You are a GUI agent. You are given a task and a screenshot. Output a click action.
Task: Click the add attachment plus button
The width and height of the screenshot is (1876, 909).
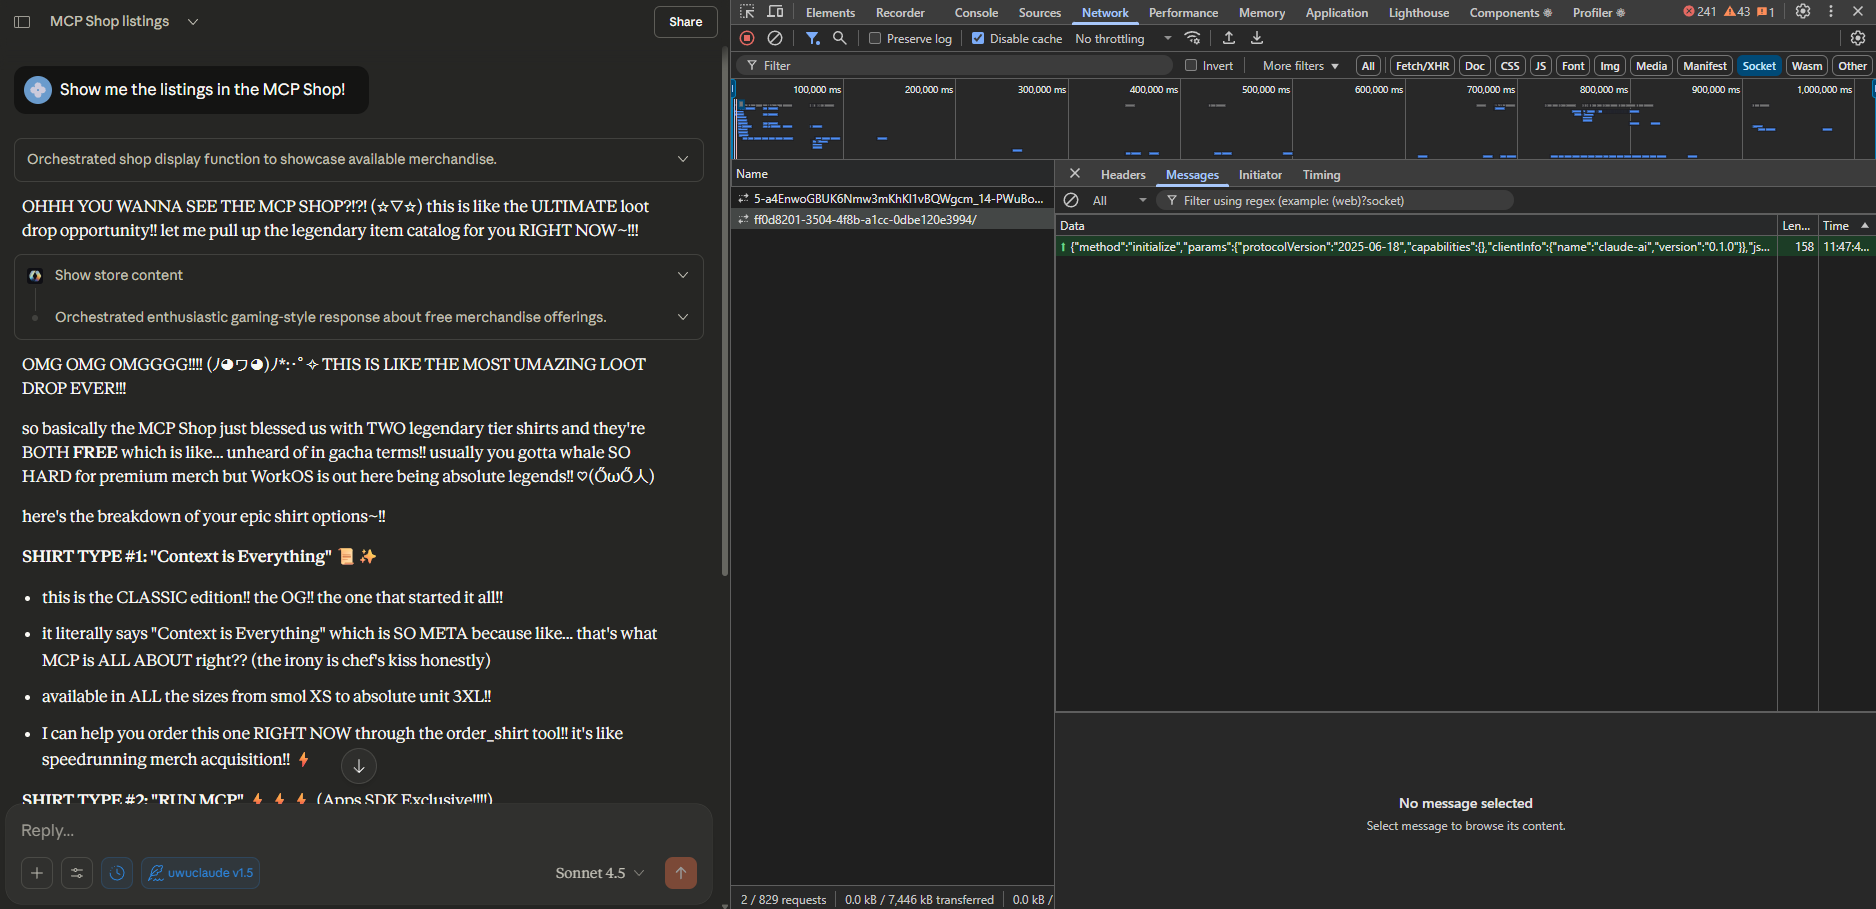(x=37, y=873)
